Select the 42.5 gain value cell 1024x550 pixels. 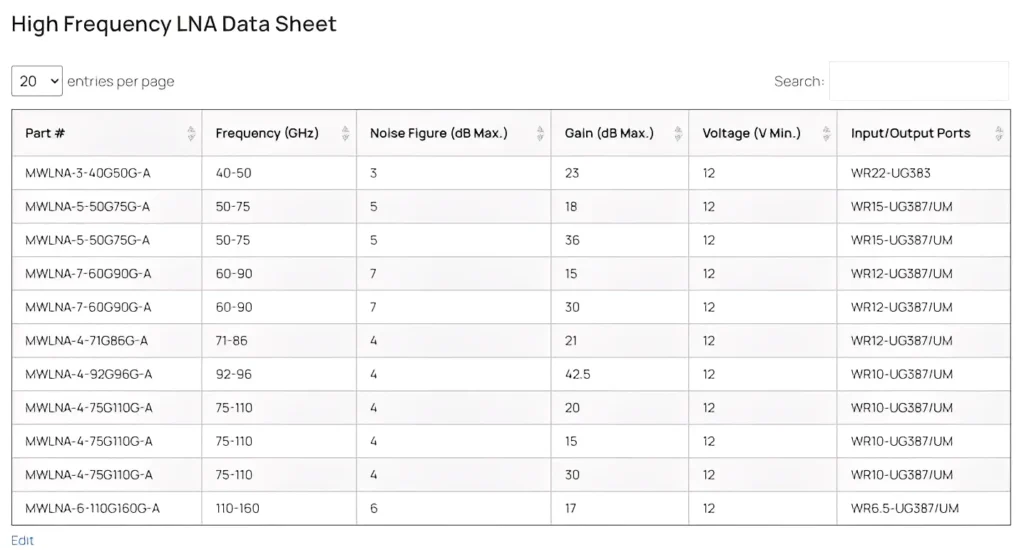(x=577, y=374)
